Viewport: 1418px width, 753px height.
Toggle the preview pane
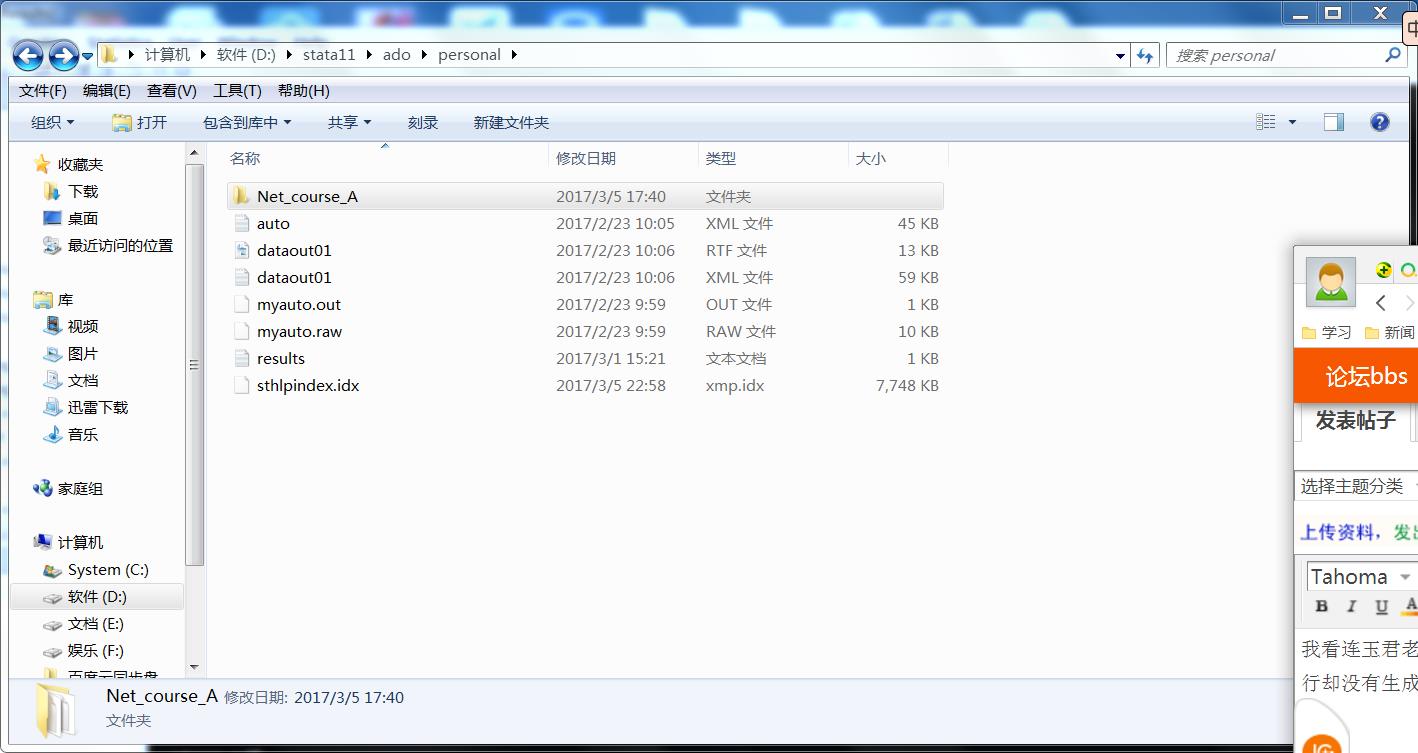coord(1334,122)
